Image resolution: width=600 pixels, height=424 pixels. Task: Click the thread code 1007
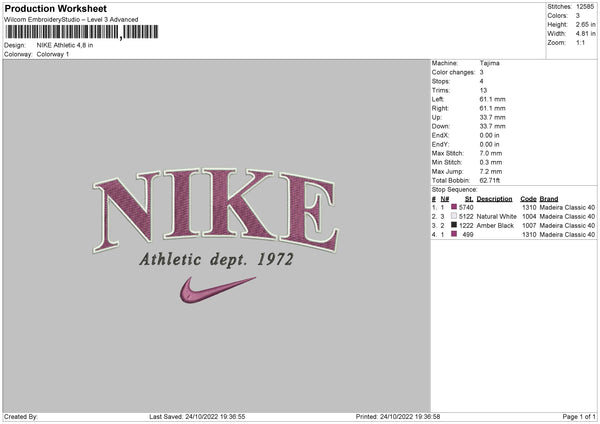[x=529, y=225]
